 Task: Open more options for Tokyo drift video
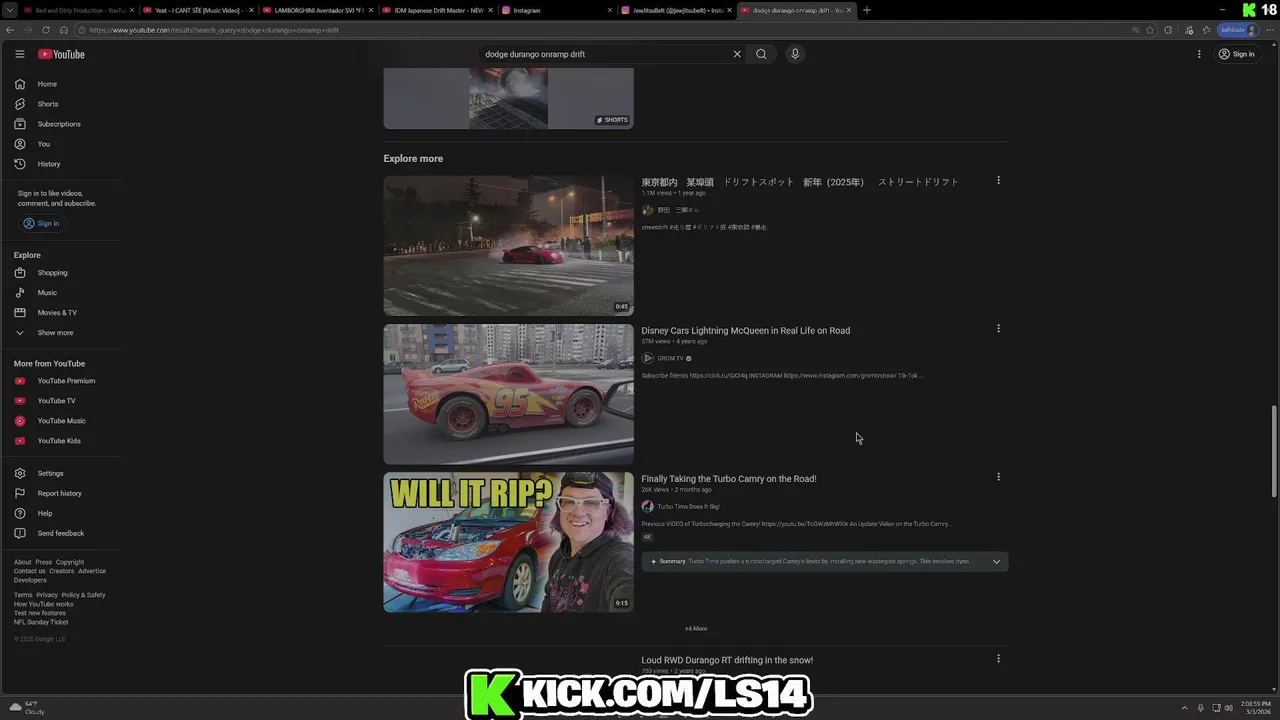[x=998, y=181]
